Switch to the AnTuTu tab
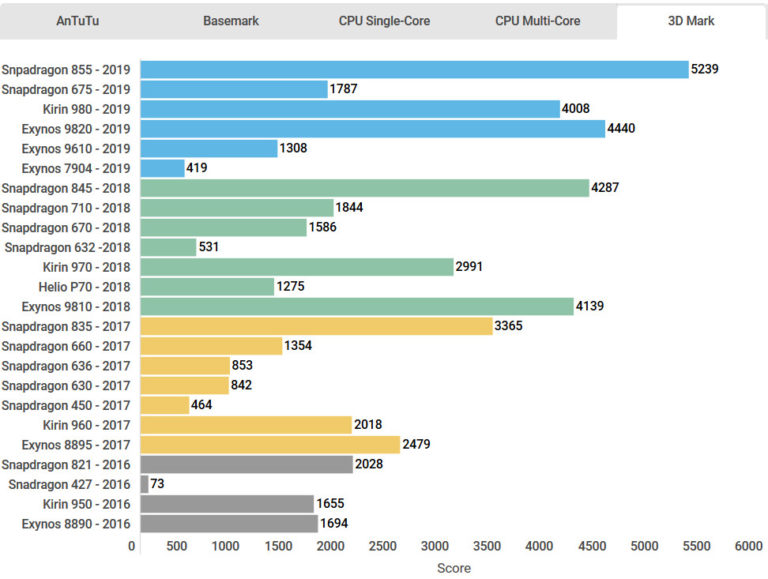768x579 pixels. coord(75,21)
